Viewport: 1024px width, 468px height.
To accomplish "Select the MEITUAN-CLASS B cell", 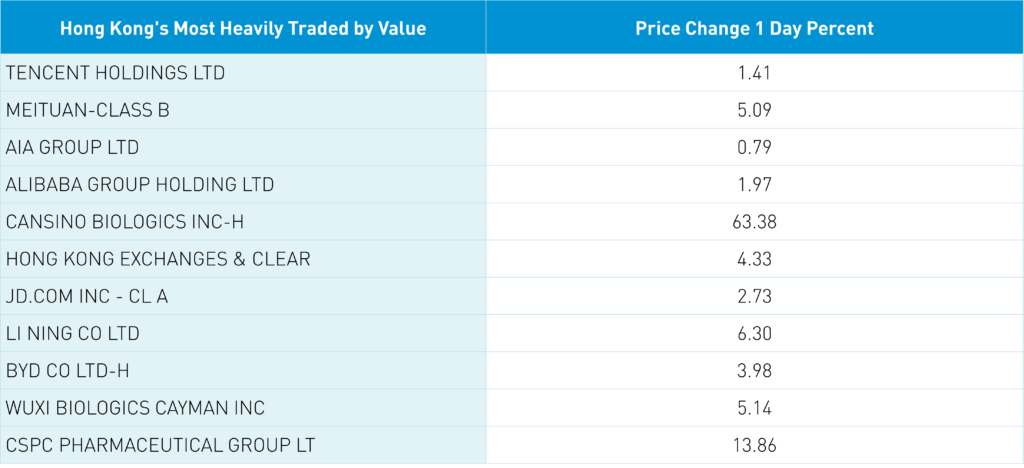I will (x=88, y=110).
